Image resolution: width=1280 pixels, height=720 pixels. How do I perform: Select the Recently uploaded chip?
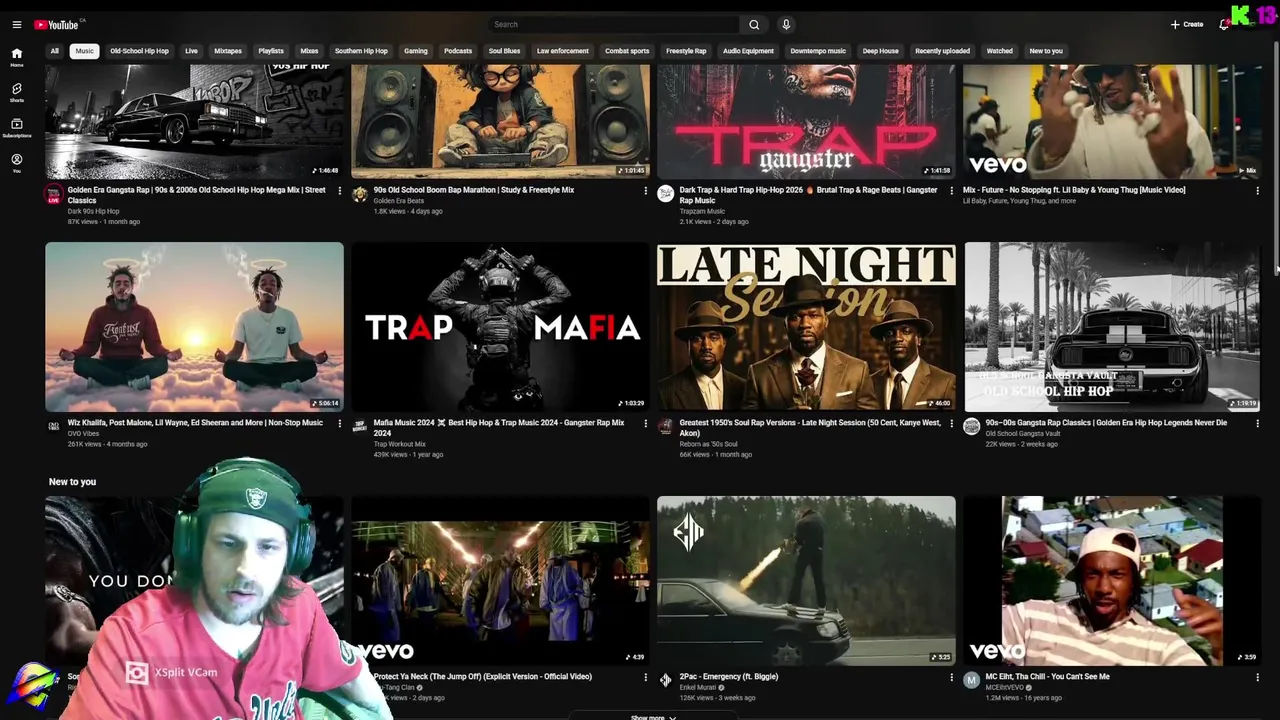(942, 51)
